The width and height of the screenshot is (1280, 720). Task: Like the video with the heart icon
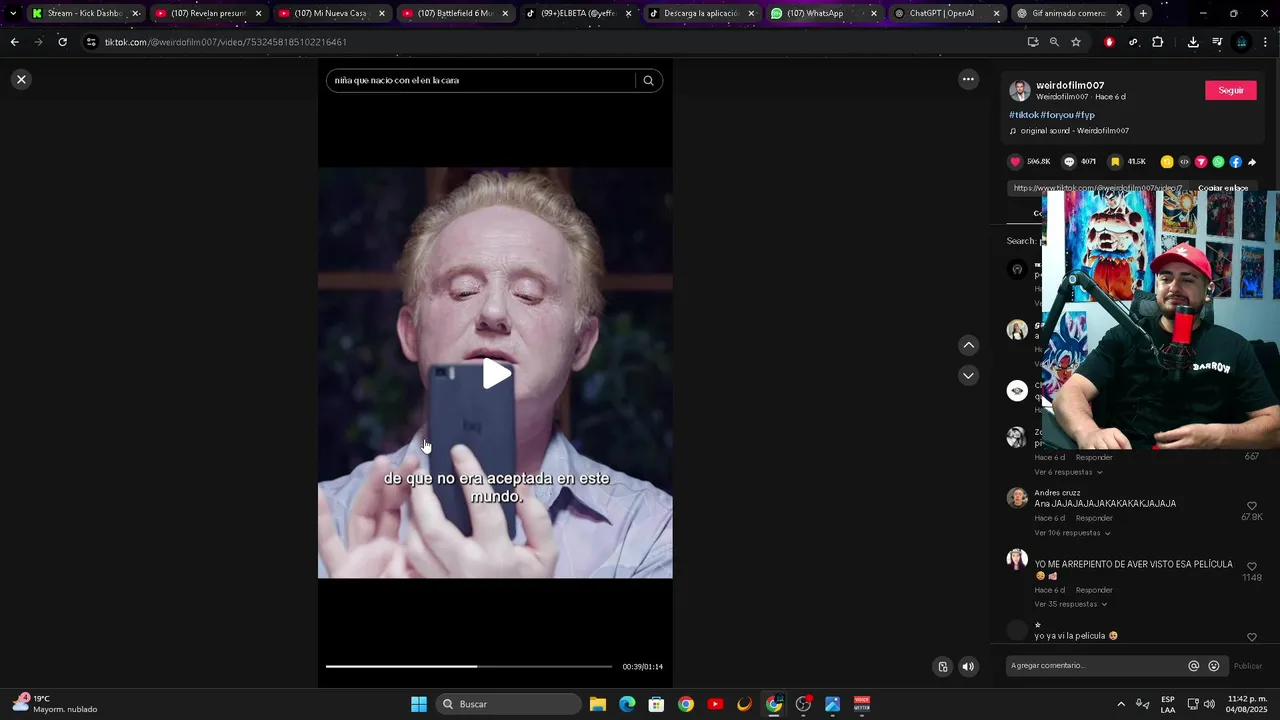[x=1016, y=162]
